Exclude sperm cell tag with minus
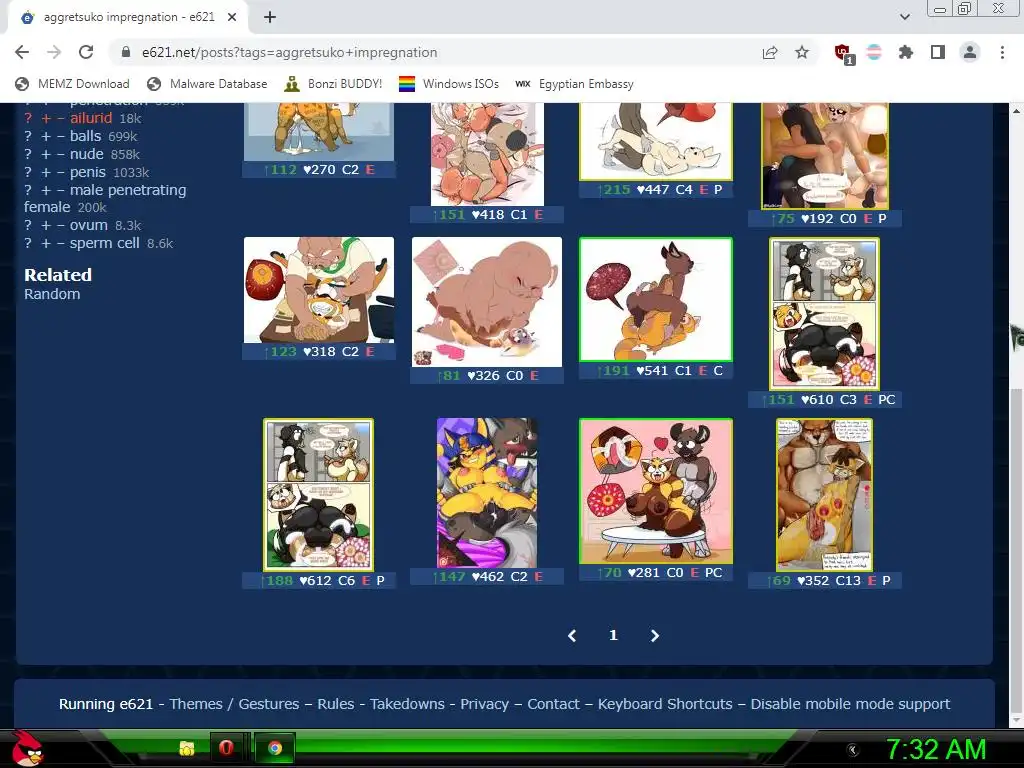 pyautogui.click(x=60, y=243)
